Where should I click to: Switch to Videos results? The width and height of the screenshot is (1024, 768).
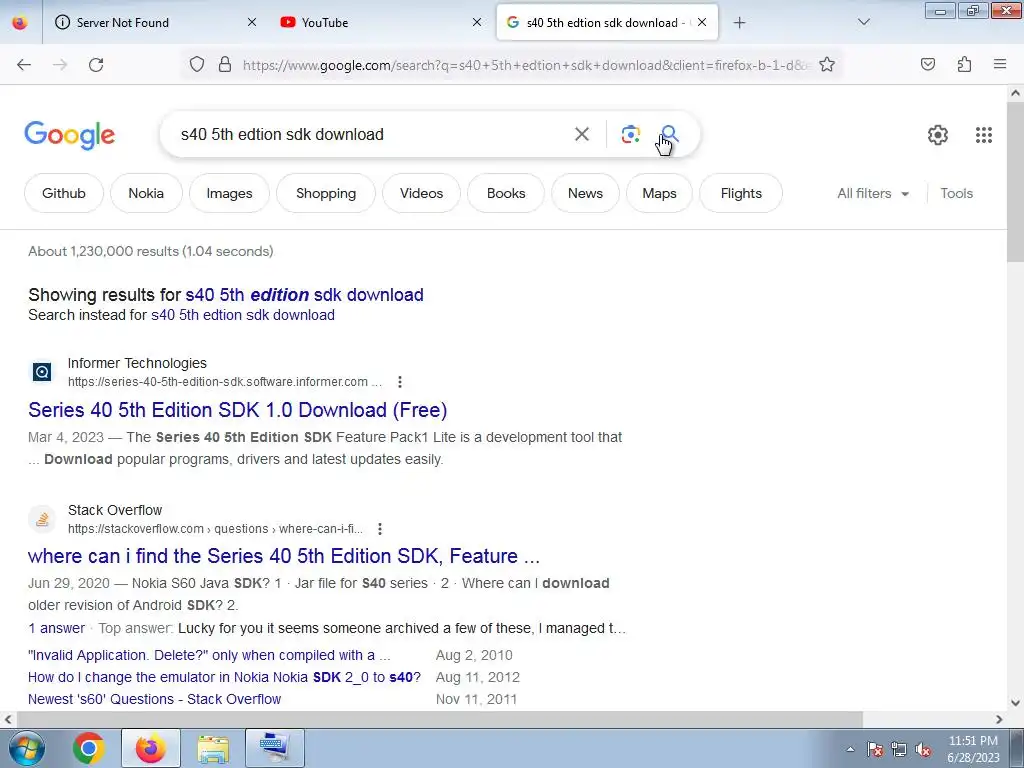(x=421, y=193)
